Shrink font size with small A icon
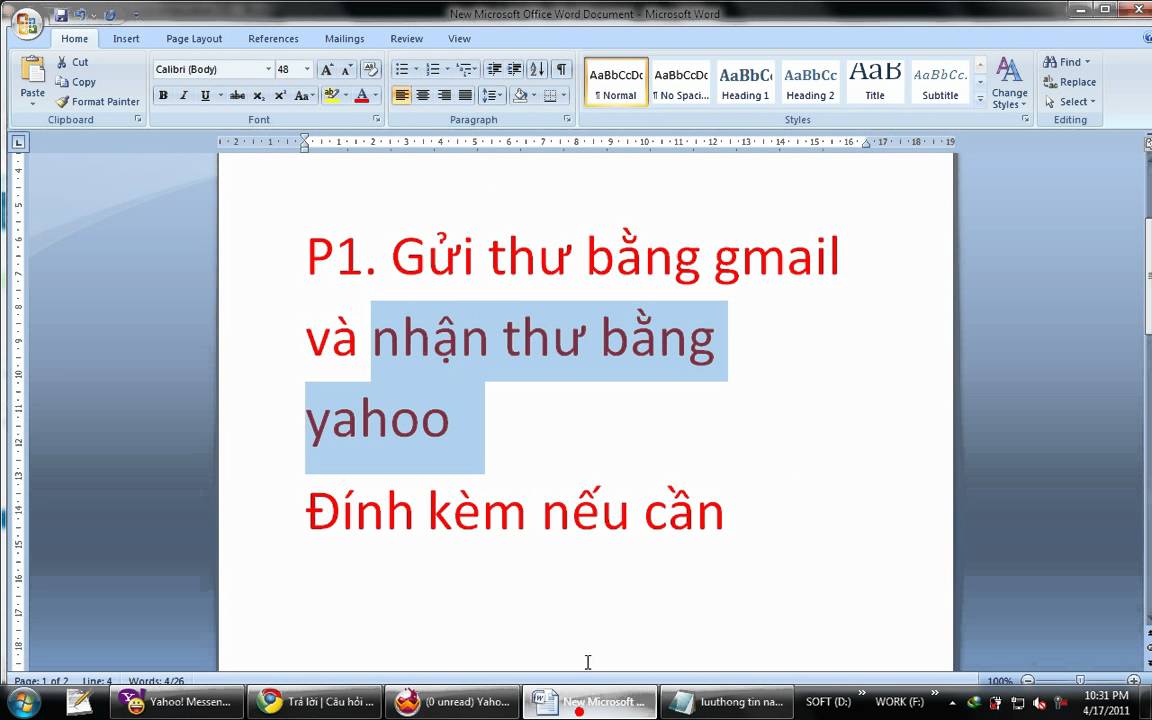Screen dimensions: 1152x720 pos(348,69)
